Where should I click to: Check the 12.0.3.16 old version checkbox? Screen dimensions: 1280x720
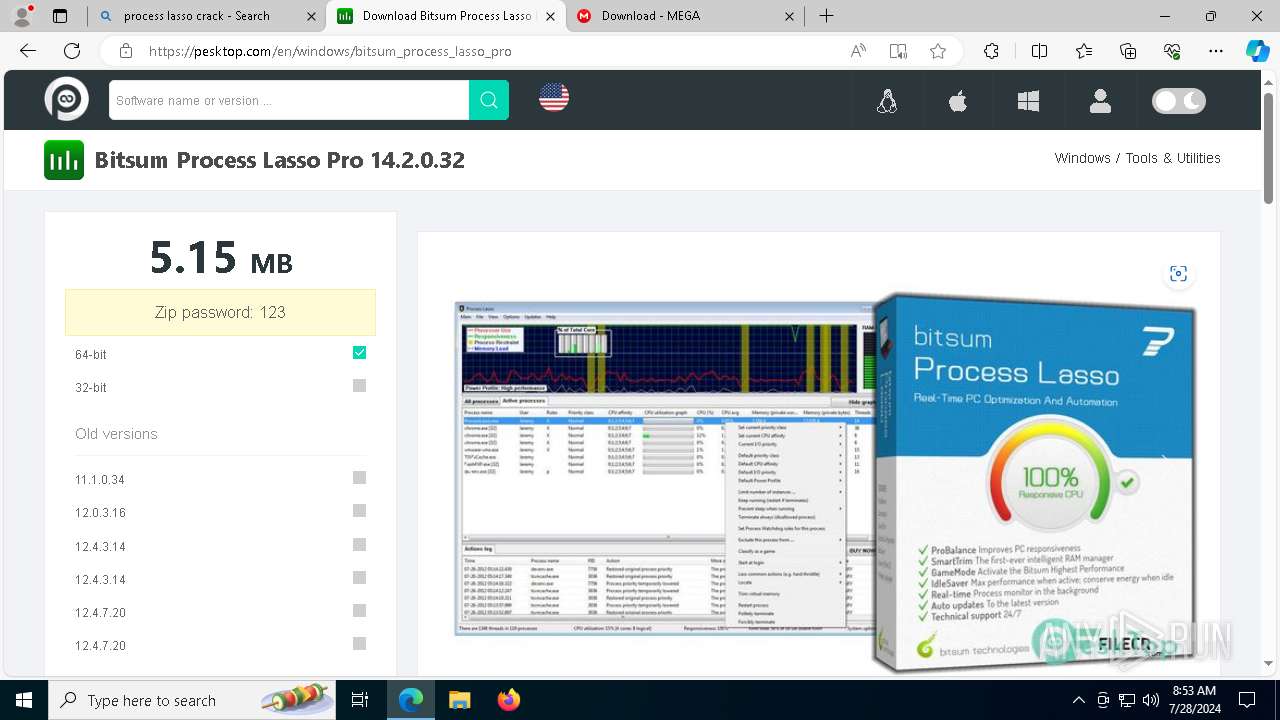click(359, 511)
